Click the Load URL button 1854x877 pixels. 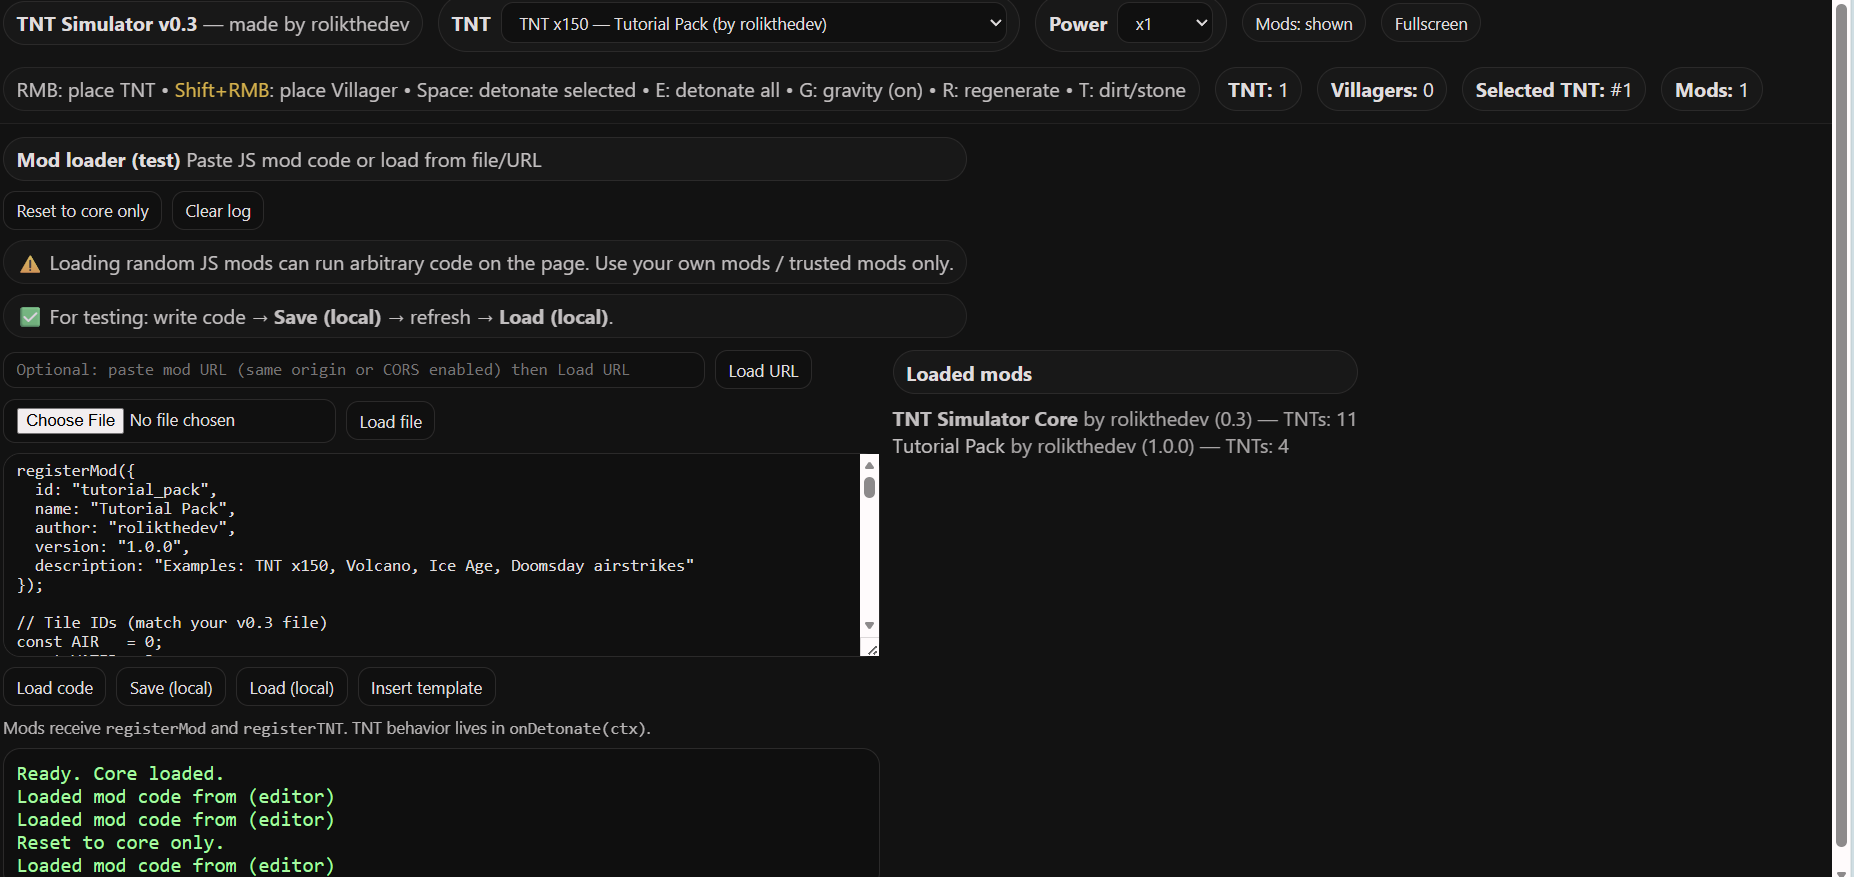[x=763, y=371]
